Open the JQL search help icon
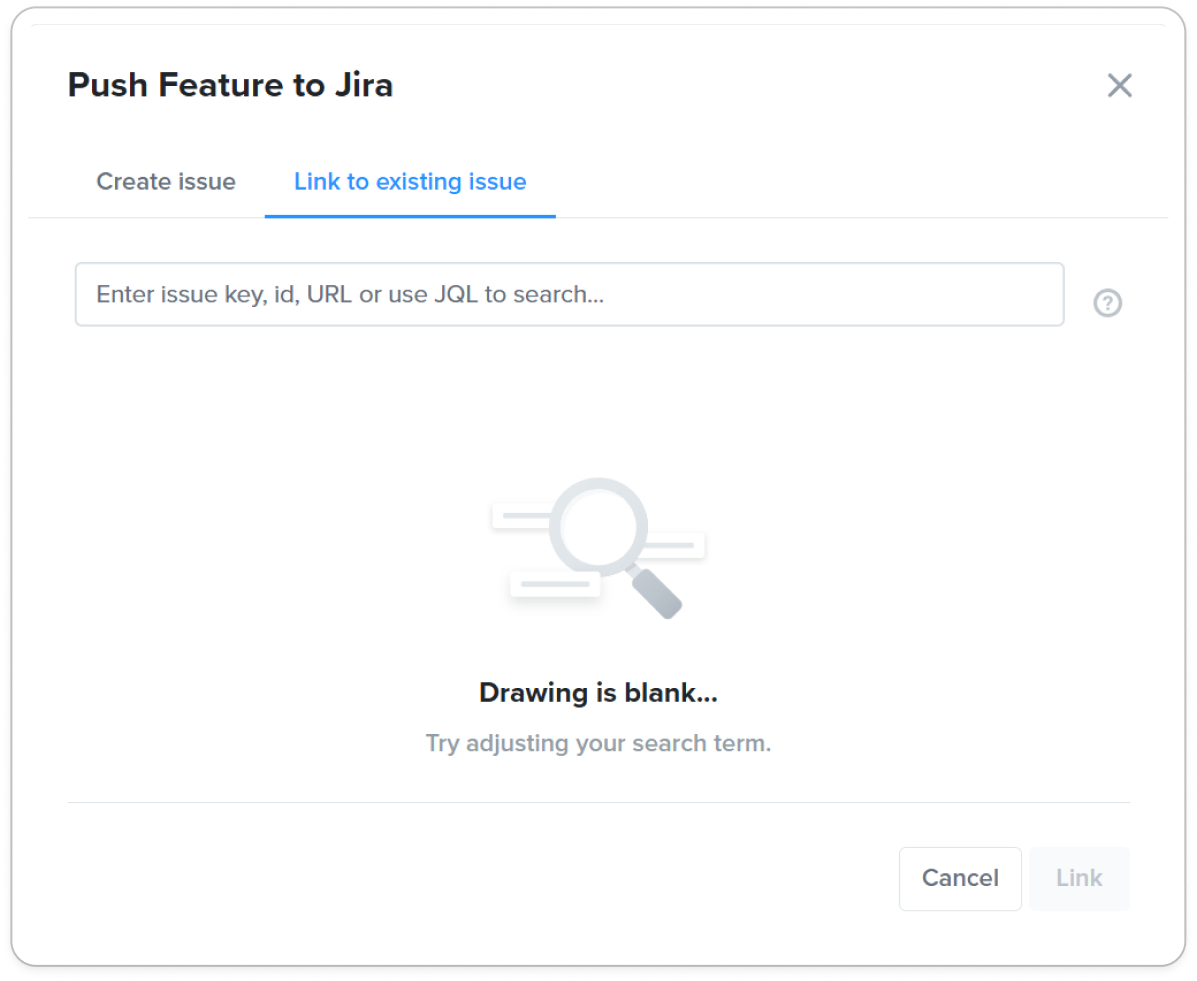This screenshot has width=1197, height=981. [1107, 303]
